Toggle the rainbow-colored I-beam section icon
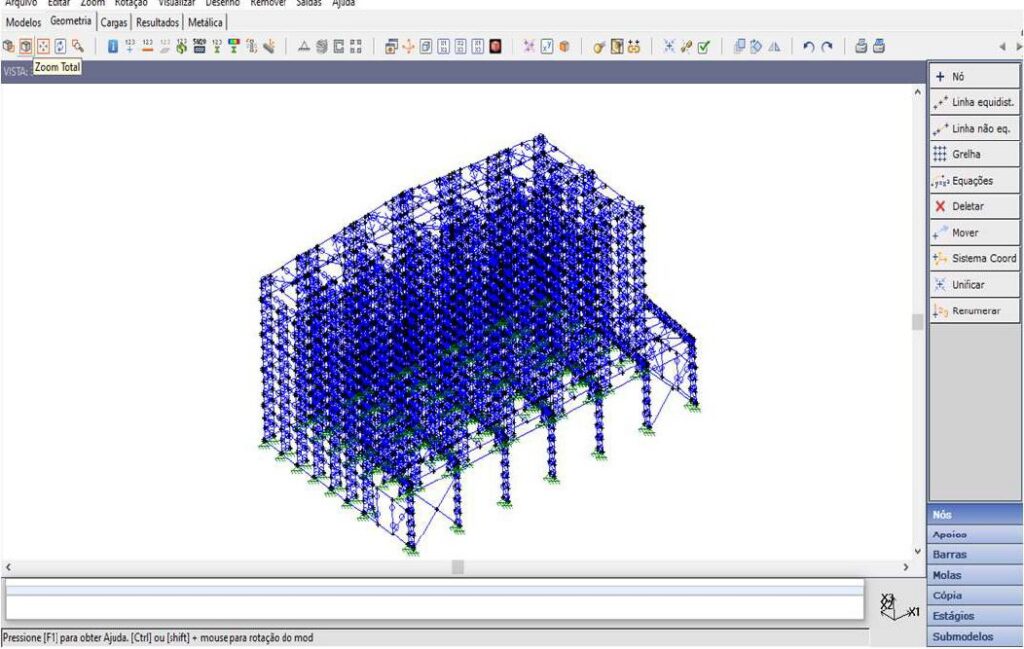 [234, 46]
